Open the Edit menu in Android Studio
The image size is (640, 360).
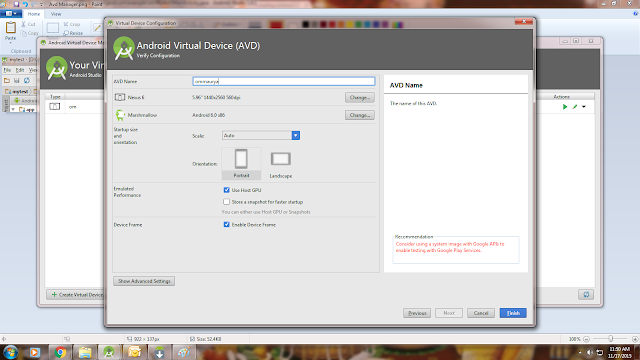click(x=20, y=70)
